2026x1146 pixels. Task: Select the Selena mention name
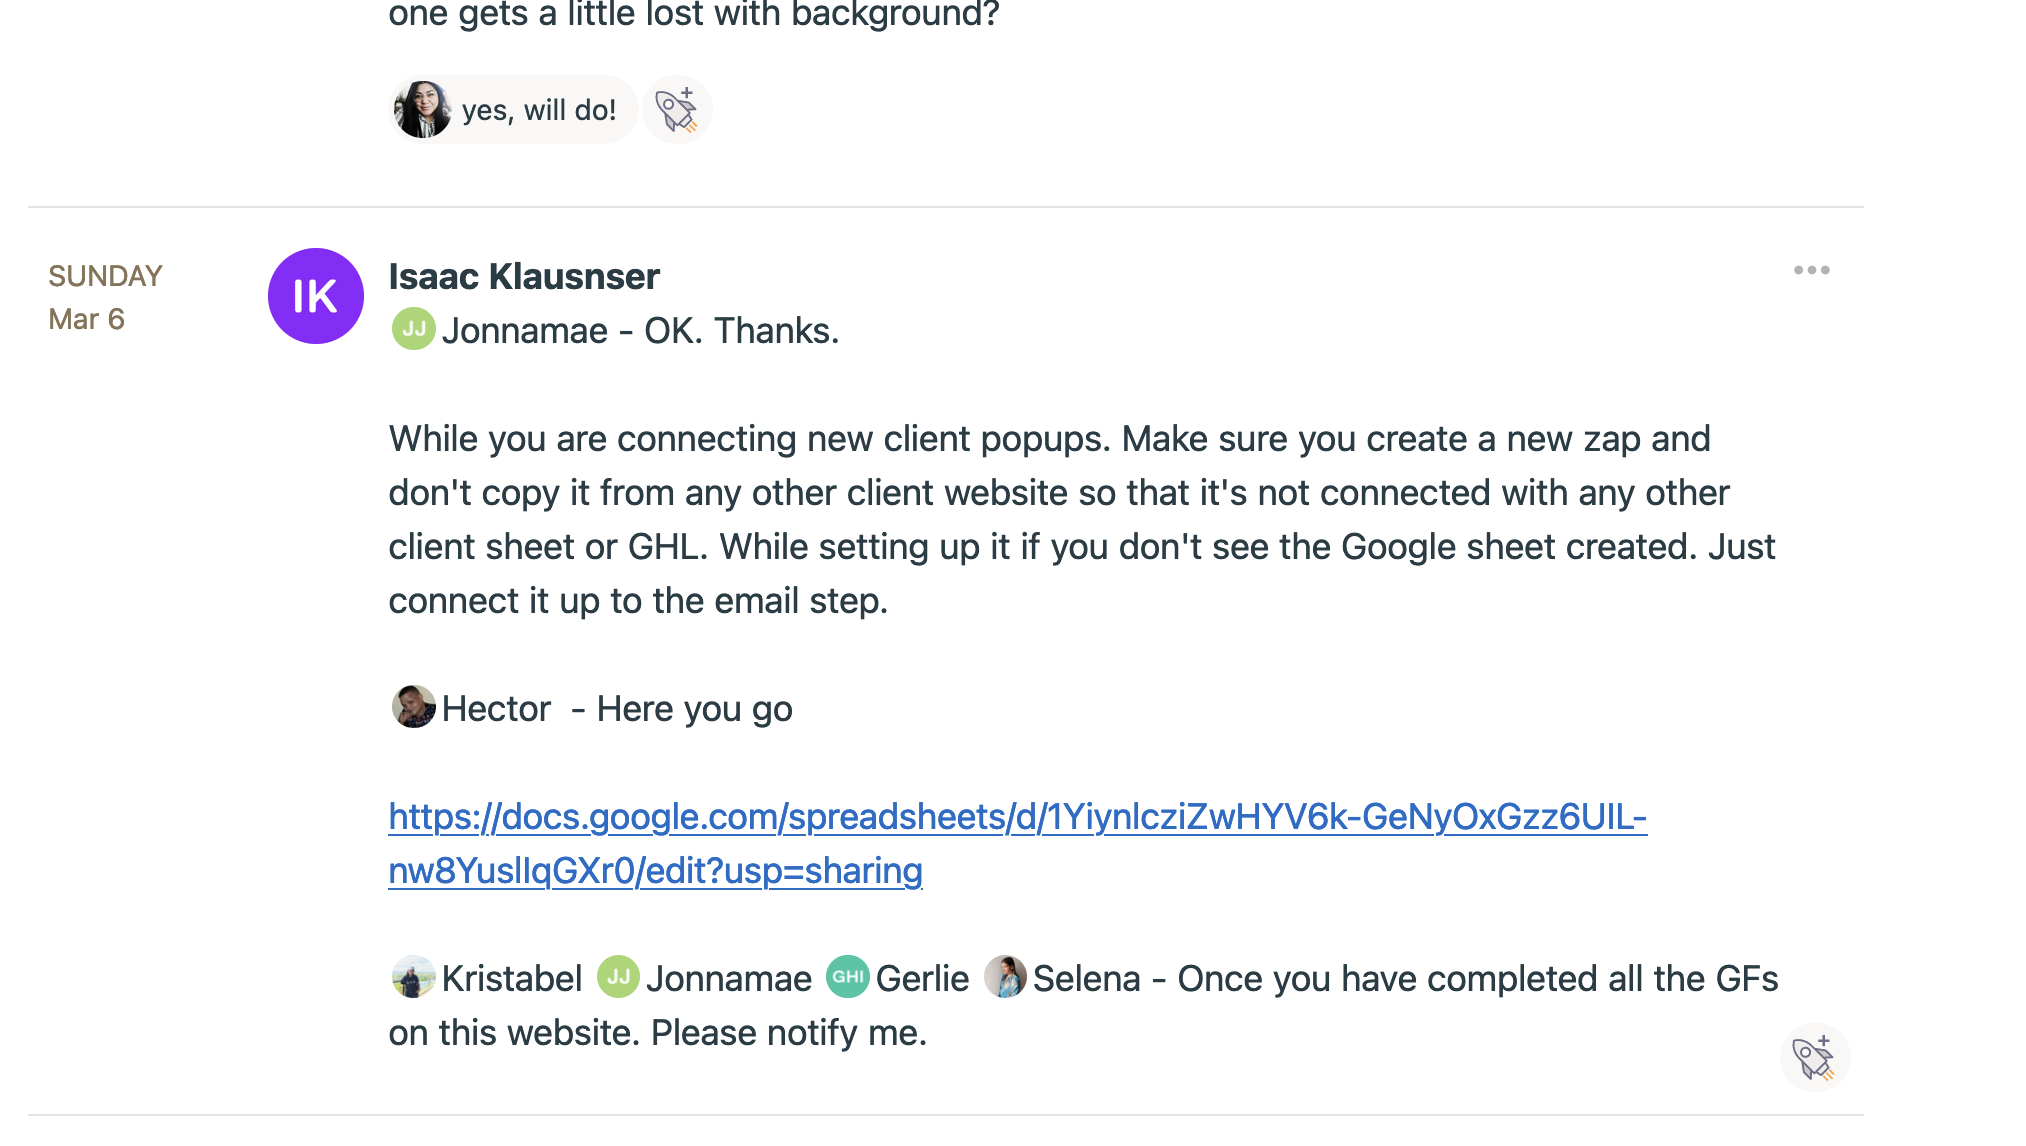tap(1086, 978)
